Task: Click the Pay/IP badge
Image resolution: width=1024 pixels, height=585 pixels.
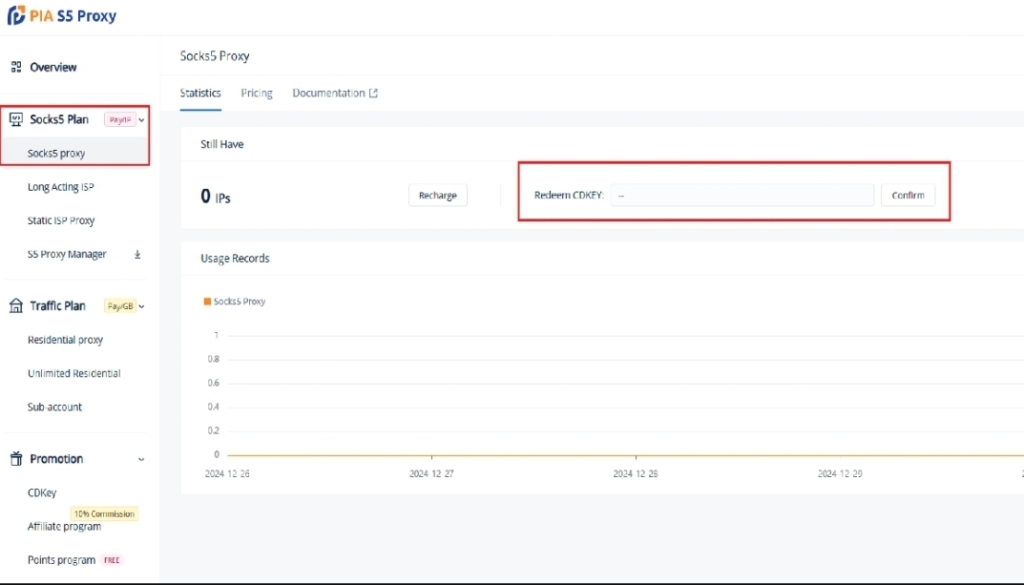Action: 120,119
